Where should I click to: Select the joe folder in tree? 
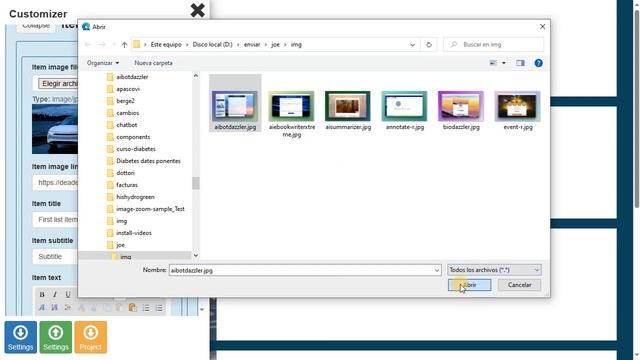click(120, 245)
